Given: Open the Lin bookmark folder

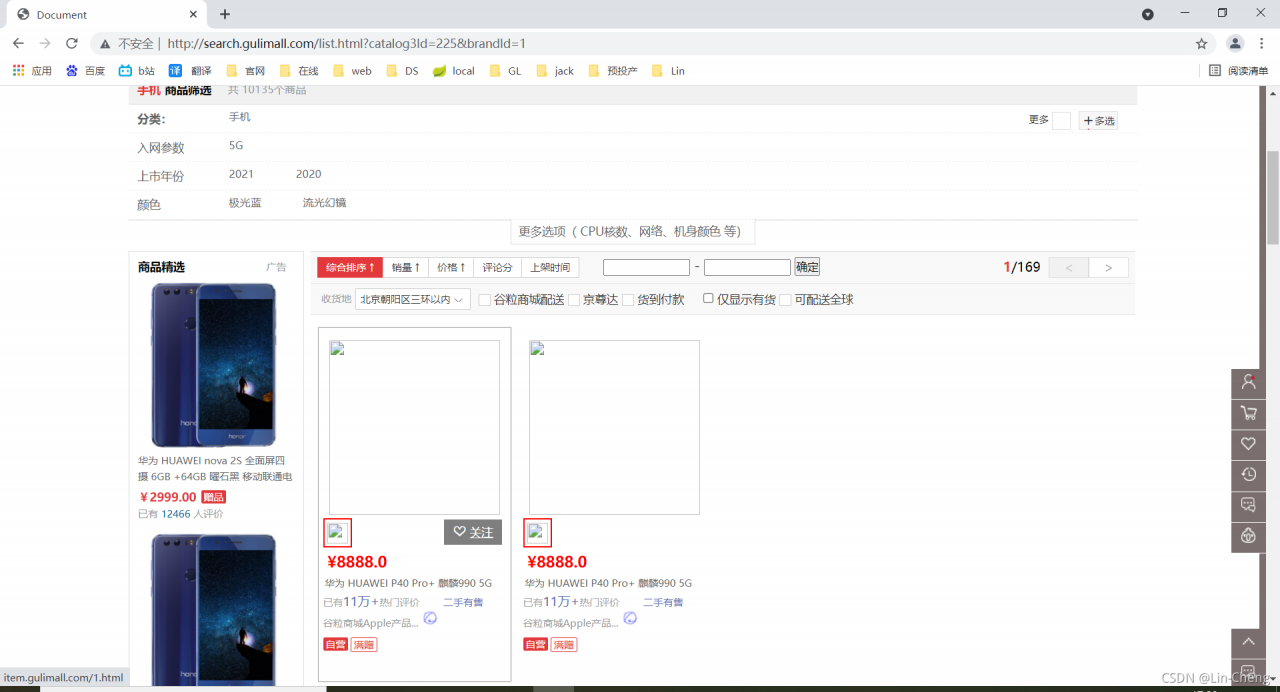Looking at the screenshot, I should [668, 71].
